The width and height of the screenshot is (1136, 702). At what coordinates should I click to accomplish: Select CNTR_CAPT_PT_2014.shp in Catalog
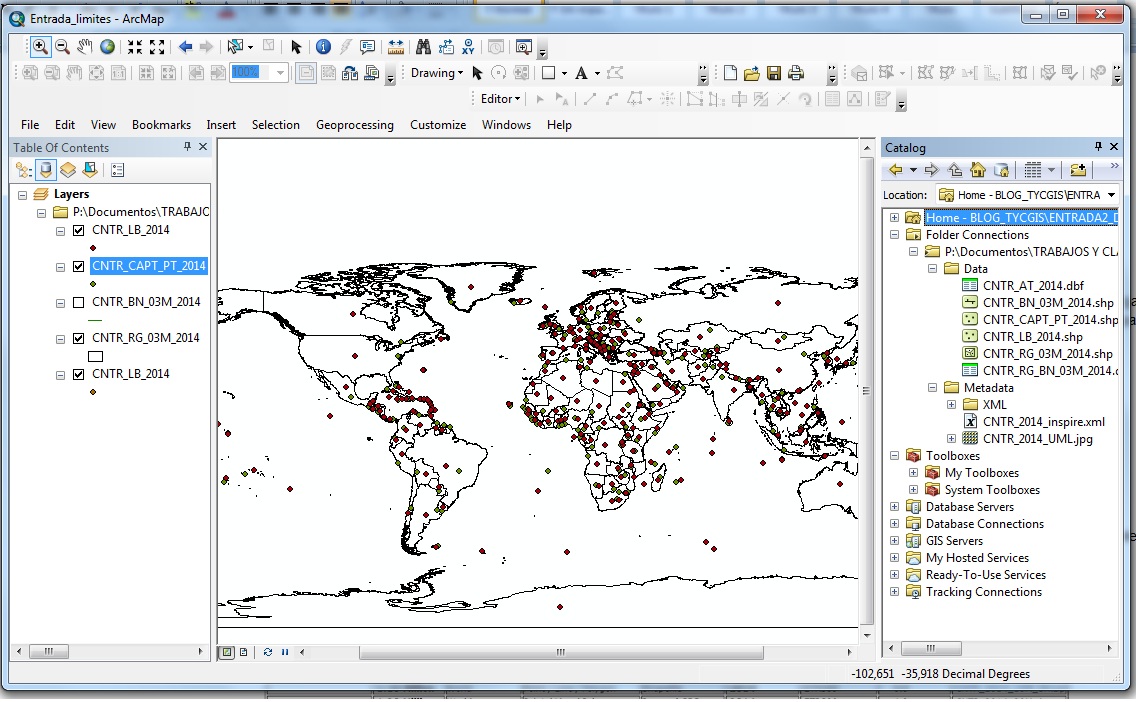(1050, 319)
